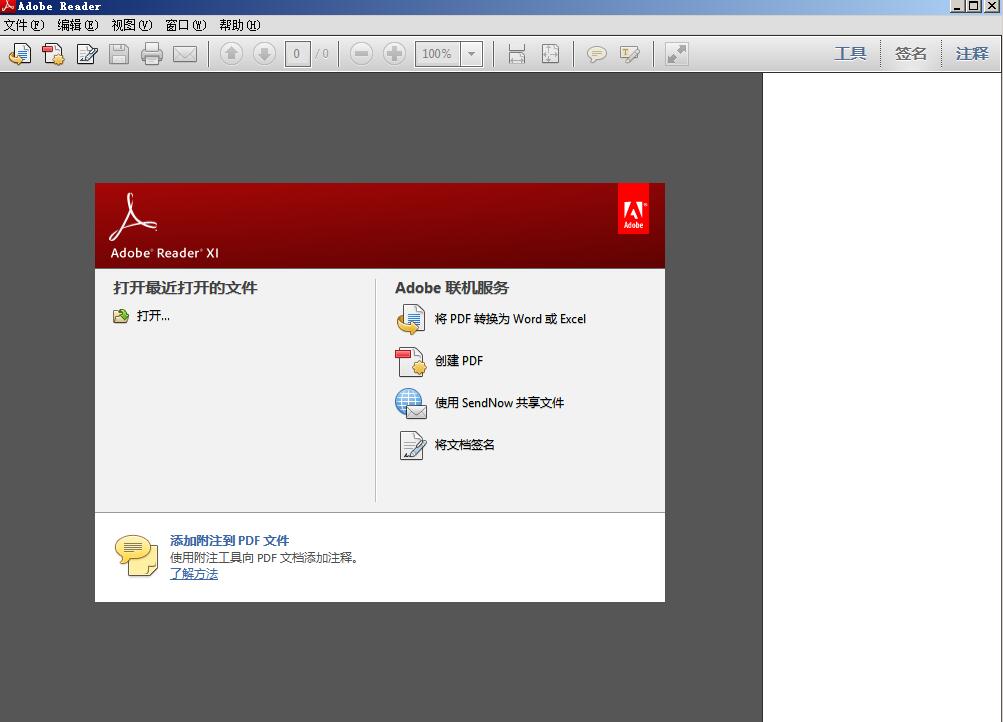Screen dimensions: 1003x722
Task: Open the 编辑(E) menu
Action: (x=78, y=25)
